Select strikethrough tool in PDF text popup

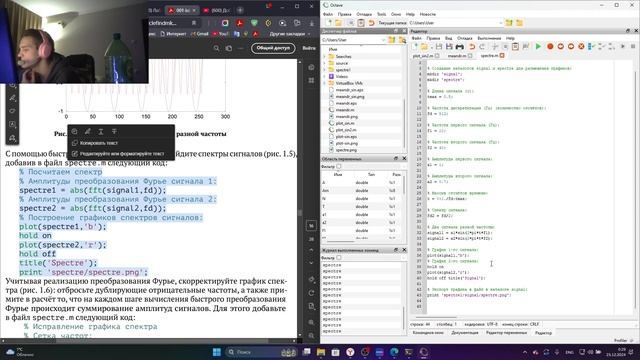click(114, 131)
